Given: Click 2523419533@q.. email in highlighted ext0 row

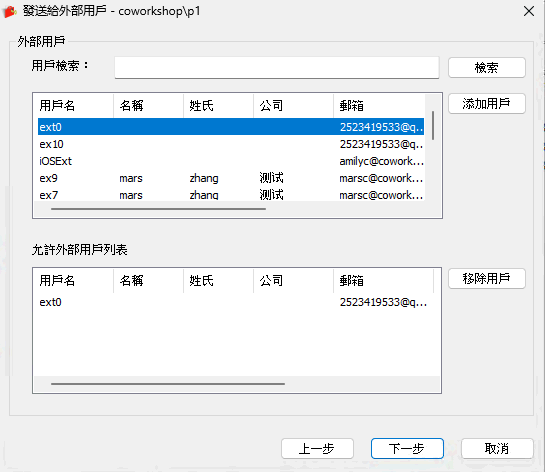Looking at the screenshot, I should coord(381,127).
